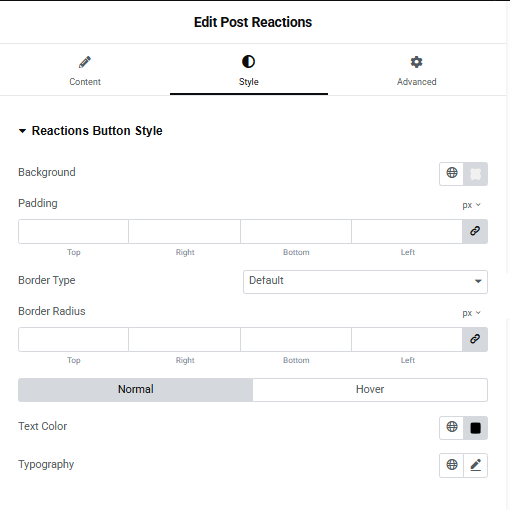The height and width of the screenshot is (510, 510).
Task: Toggle the Border Radius link values icon
Action: pyautogui.click(x=475, y=339)
